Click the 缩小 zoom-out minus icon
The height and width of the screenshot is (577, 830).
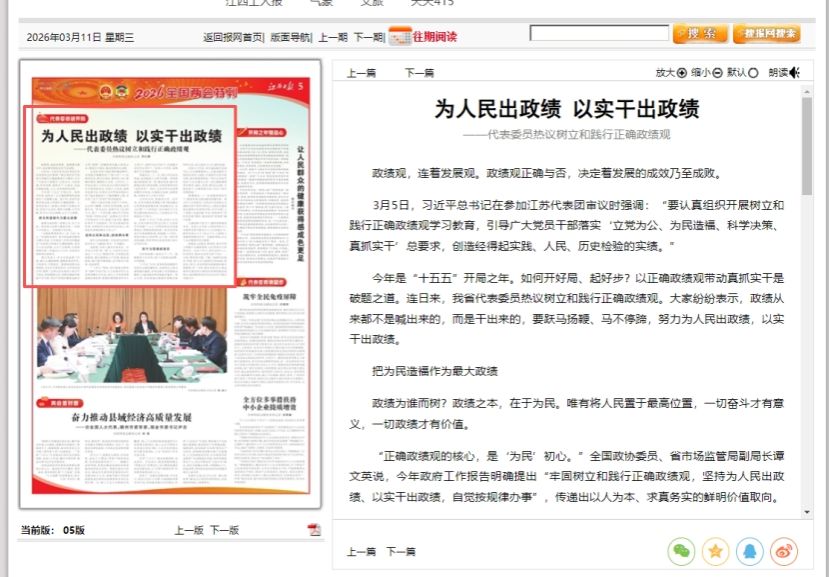pyautogui.click(x=717, y=72)
